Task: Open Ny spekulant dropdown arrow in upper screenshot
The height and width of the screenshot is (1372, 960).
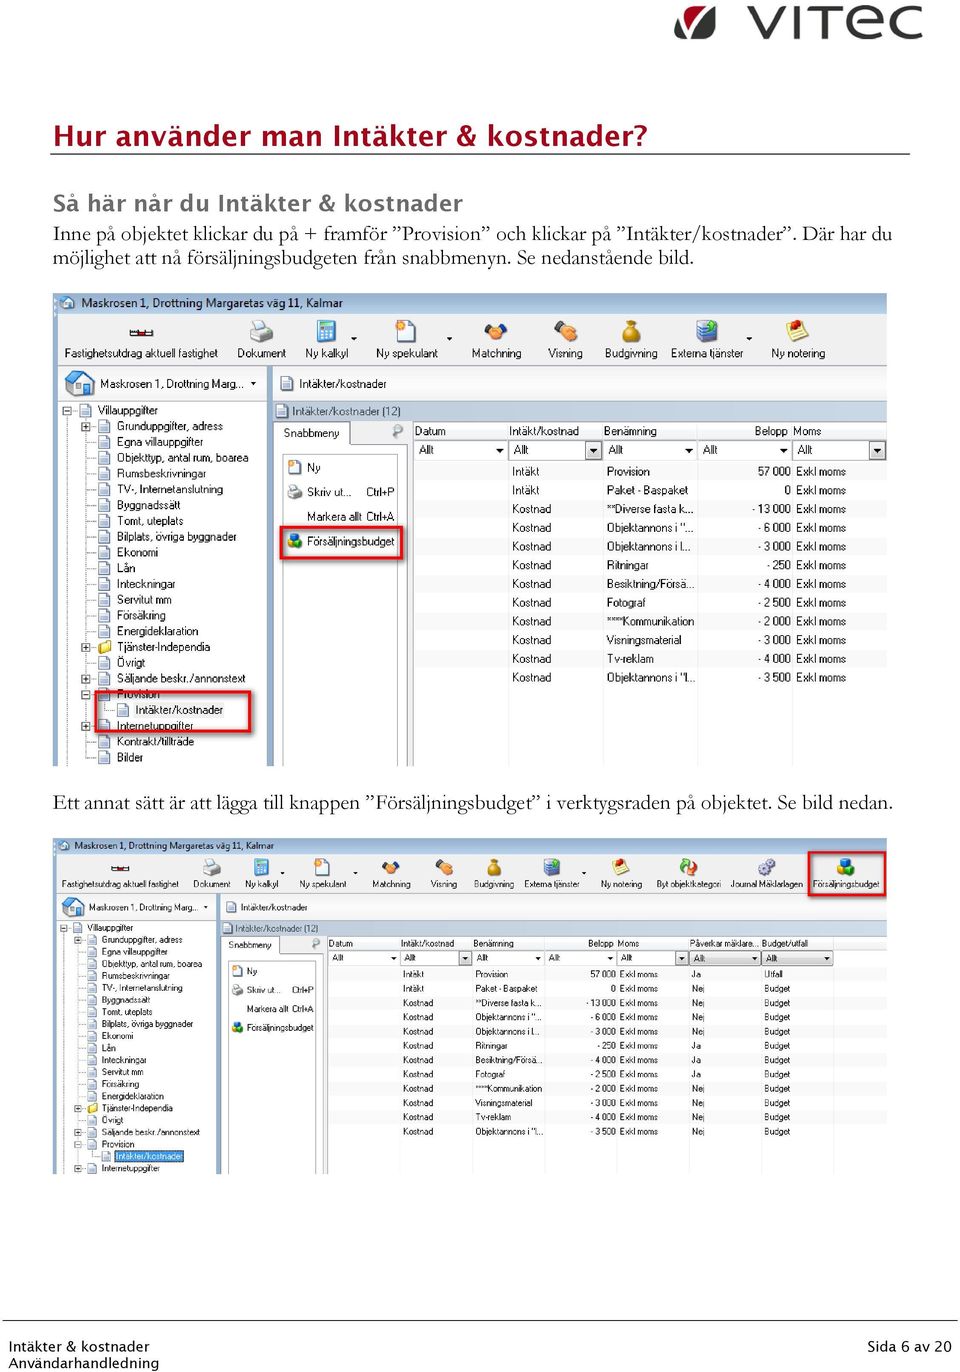Action: tap(449, 338)
